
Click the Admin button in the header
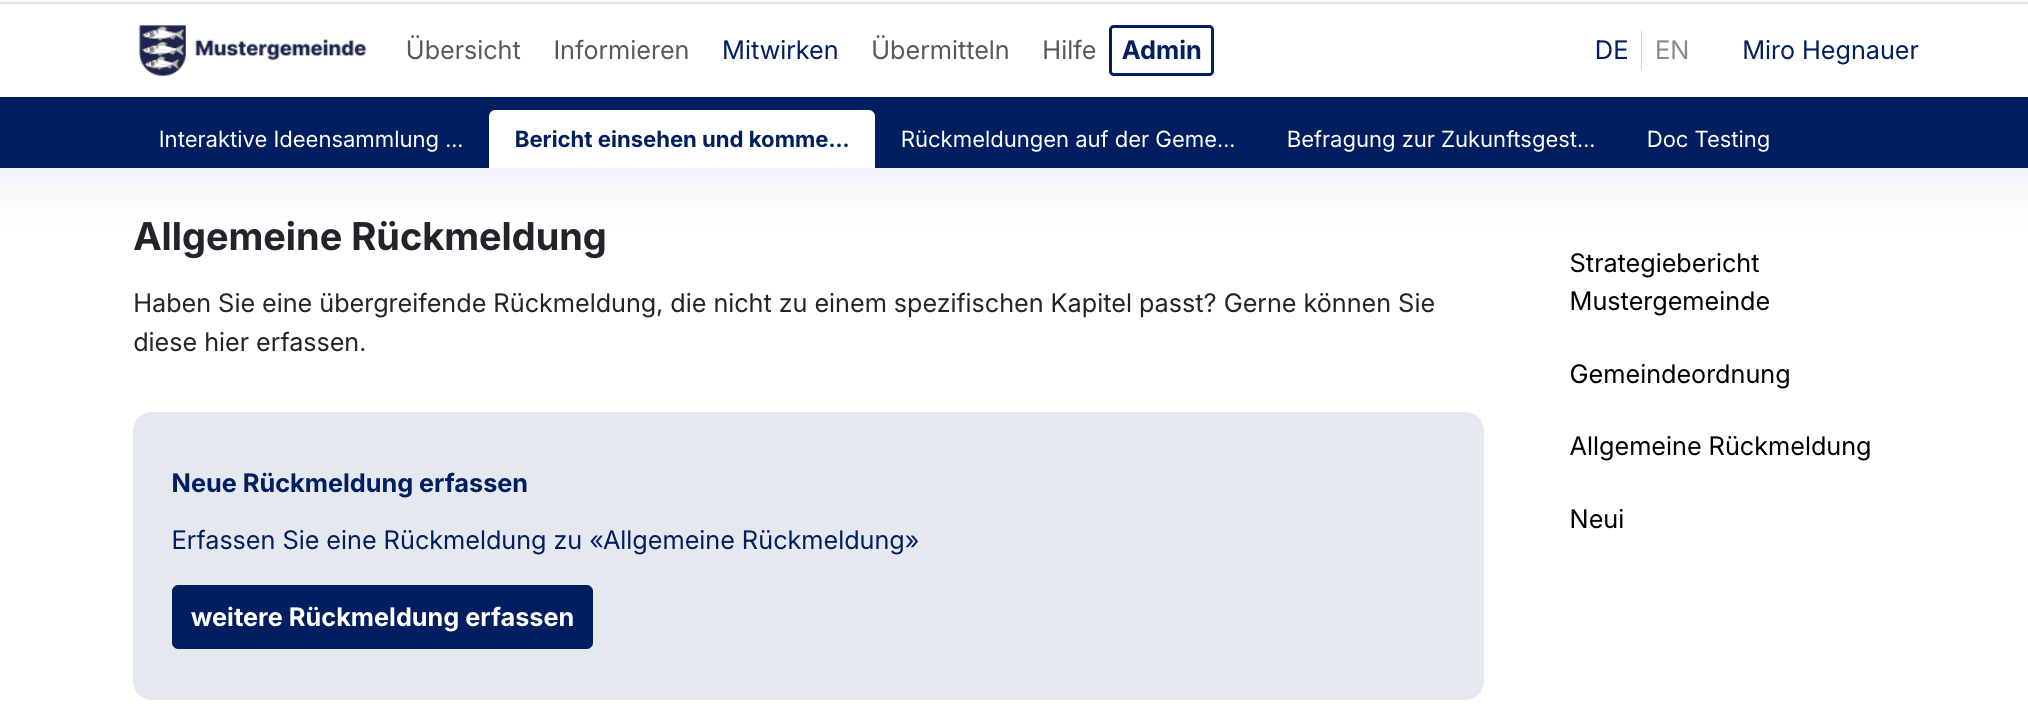pos(1161,50)
